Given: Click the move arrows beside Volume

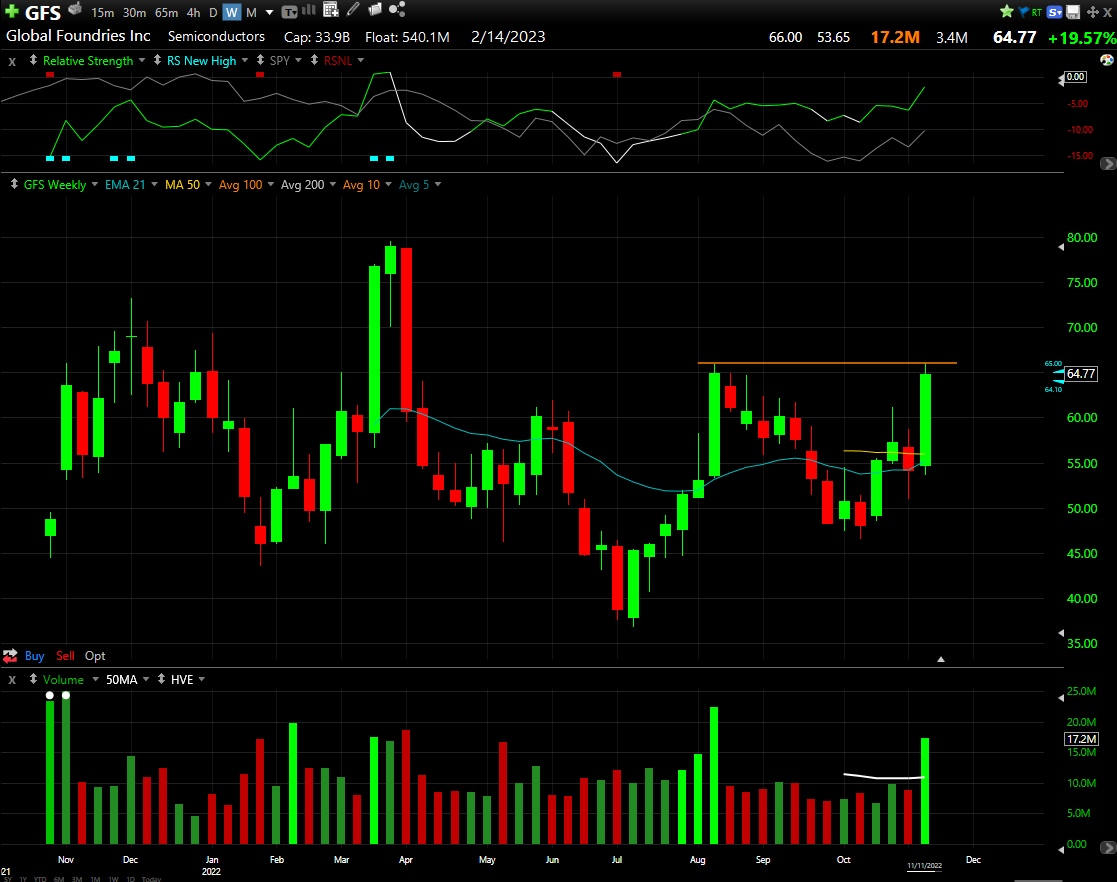Looking at the screenshot, I should click(x=33, y=678).
